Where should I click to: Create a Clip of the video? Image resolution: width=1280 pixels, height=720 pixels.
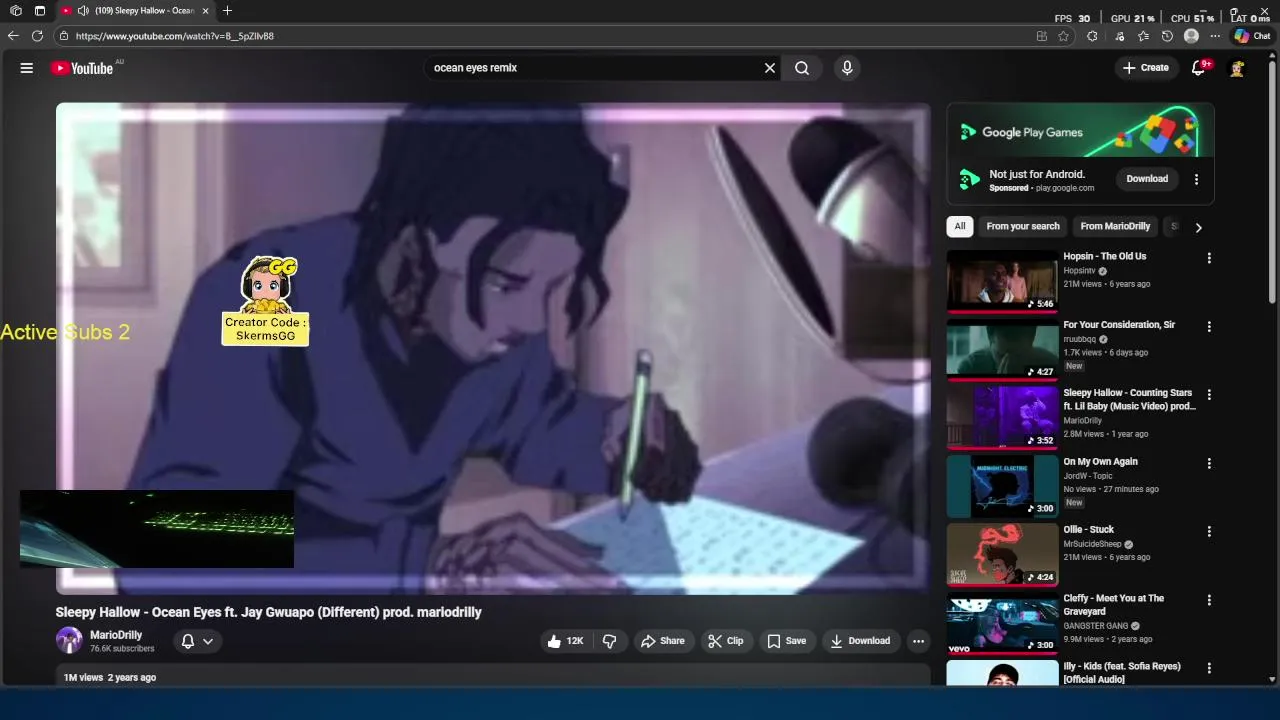tap(726, 641)
